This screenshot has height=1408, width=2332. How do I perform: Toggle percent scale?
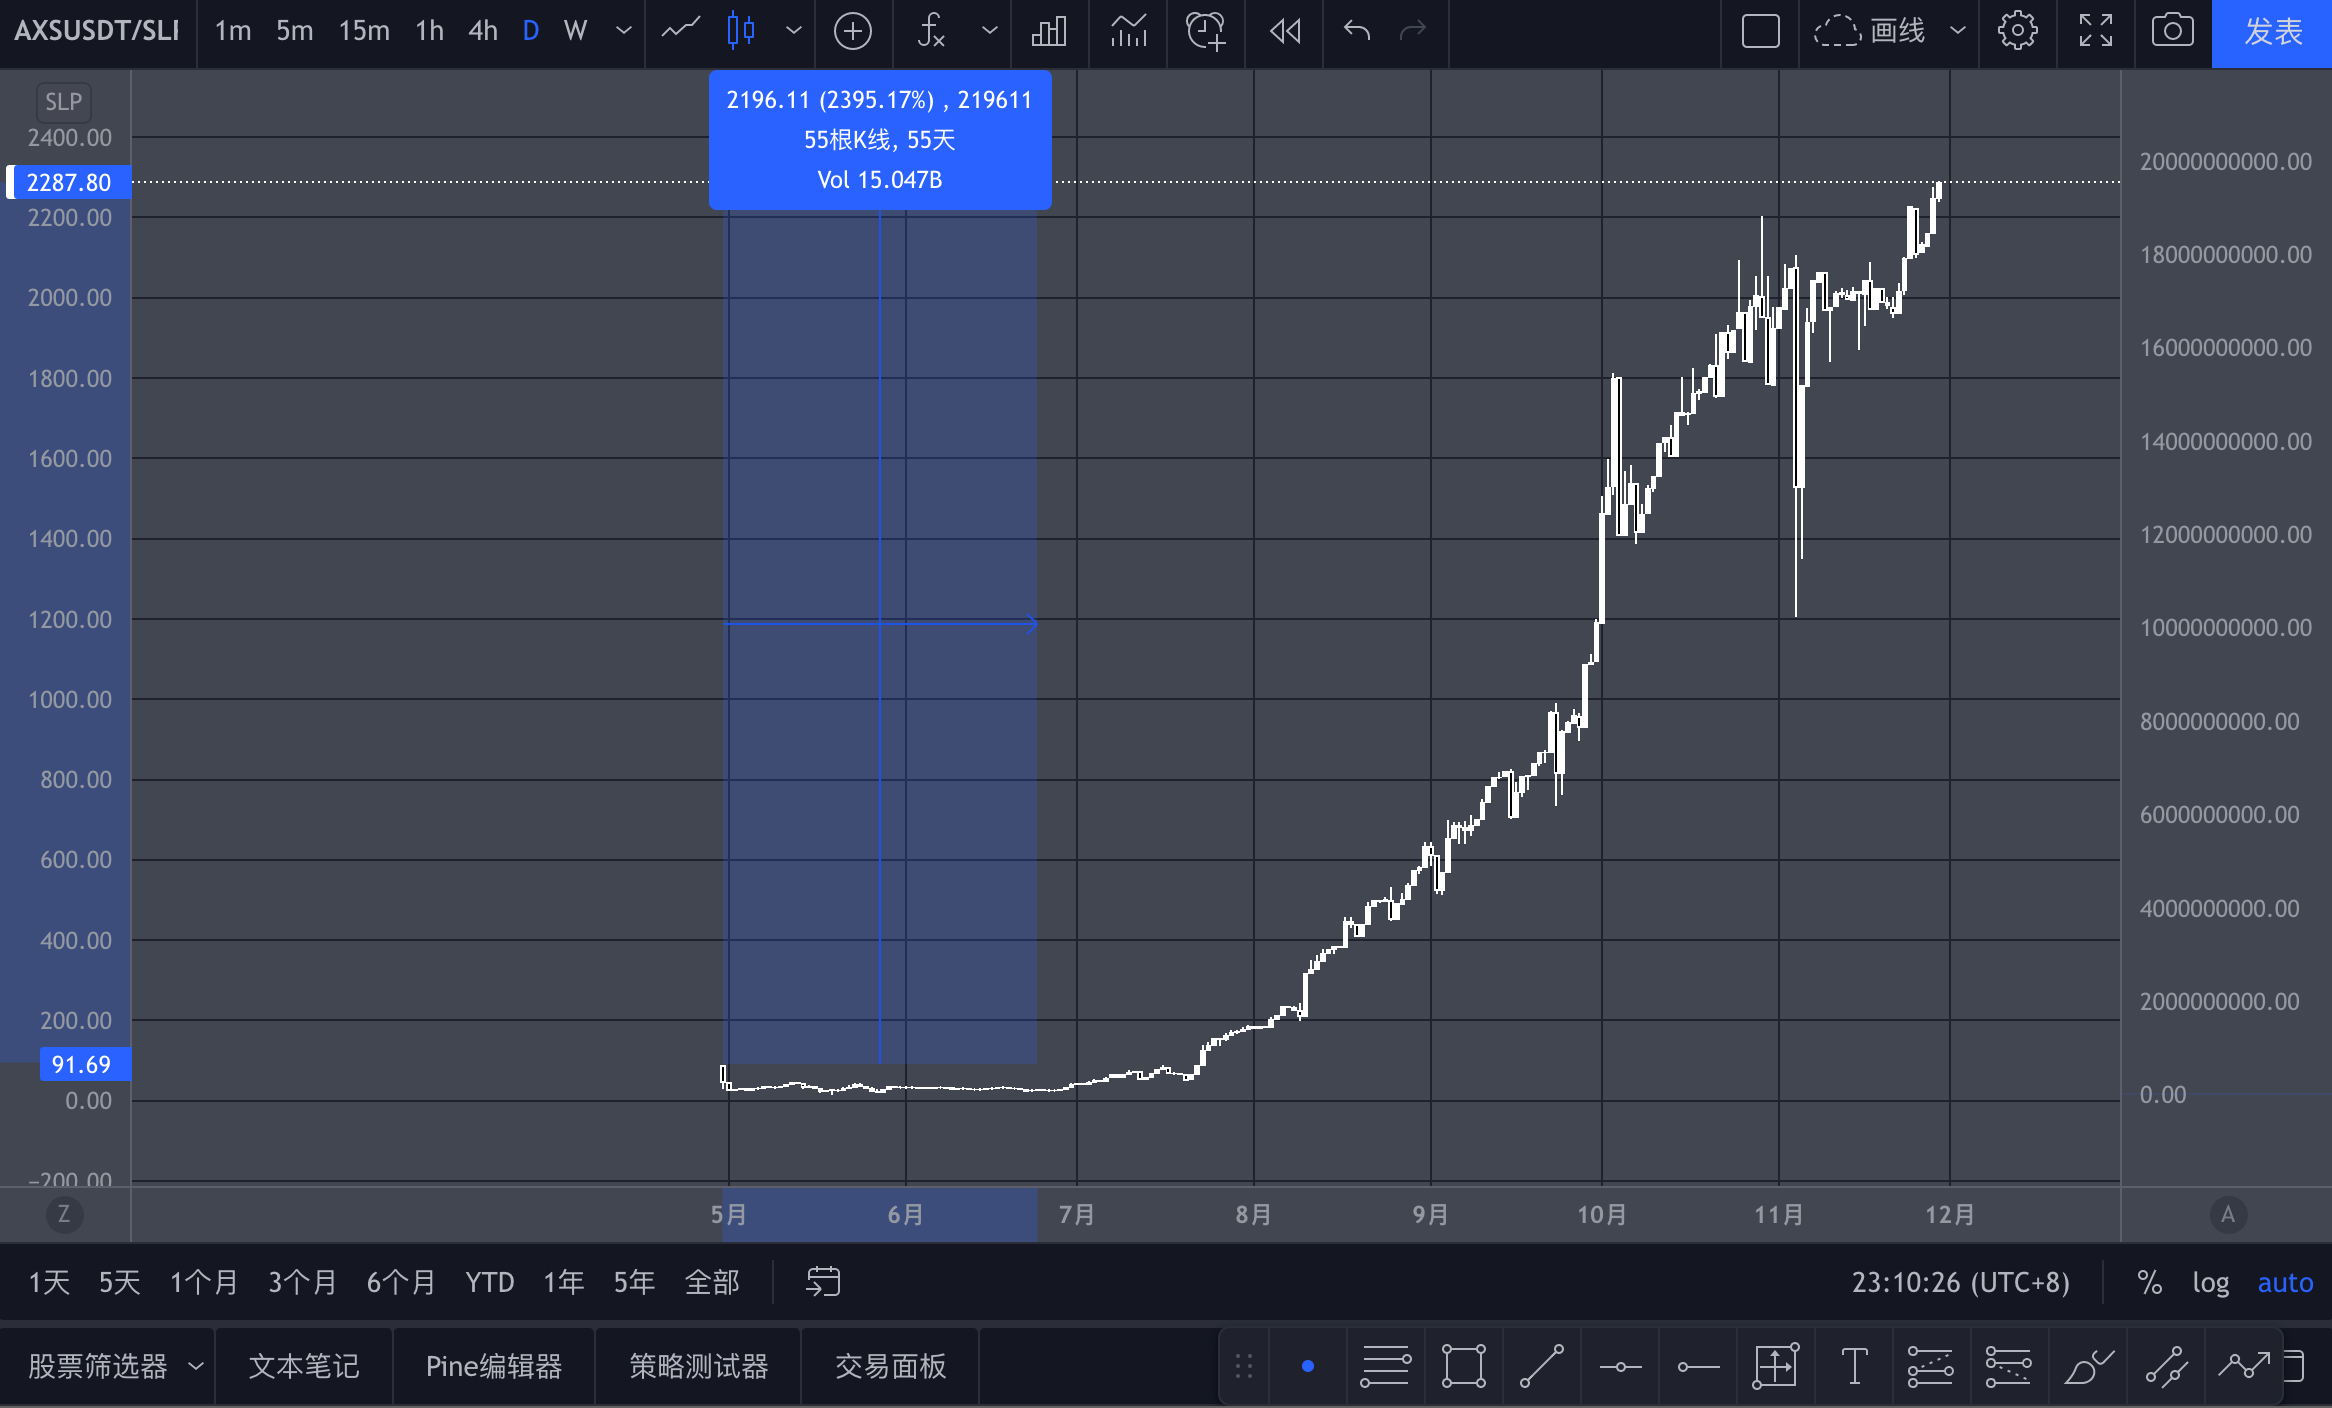2149,1282
